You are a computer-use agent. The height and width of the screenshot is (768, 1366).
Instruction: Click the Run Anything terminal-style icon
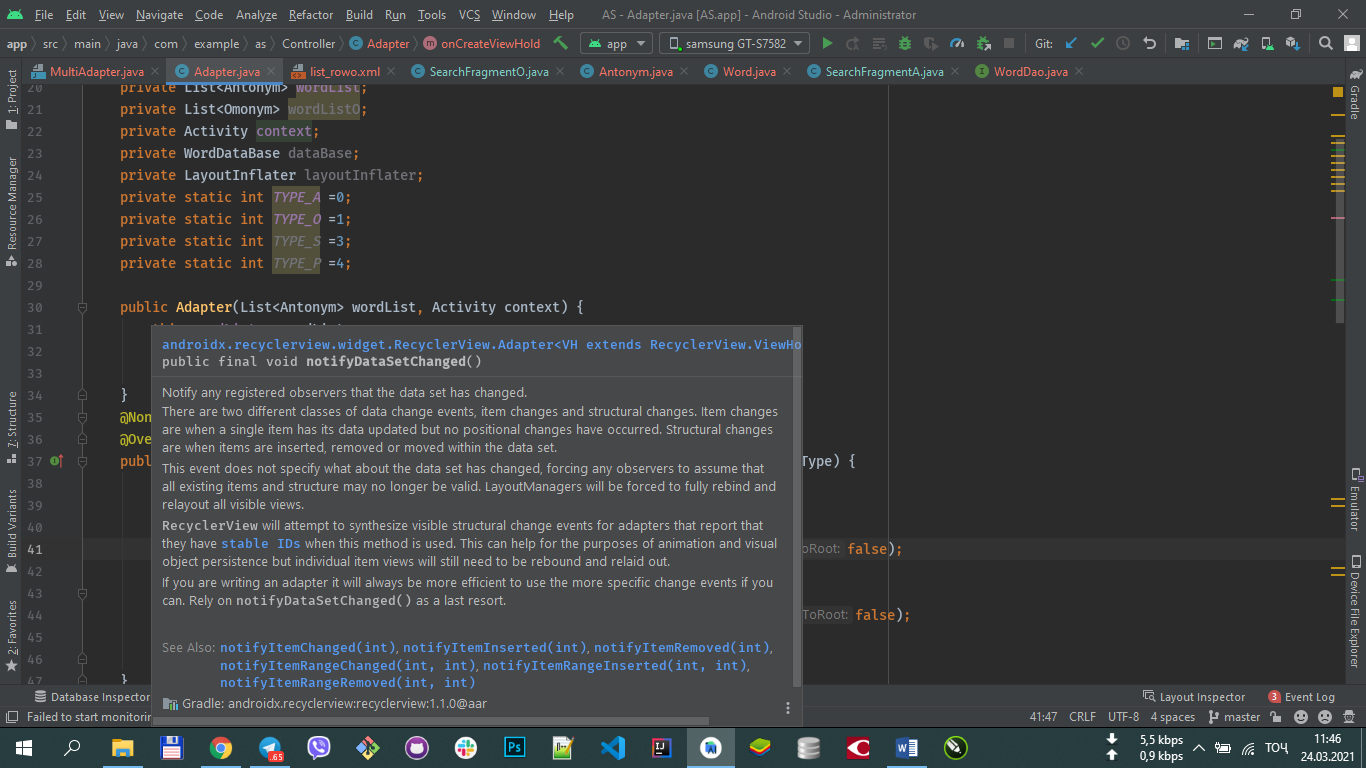(1215, 44)
